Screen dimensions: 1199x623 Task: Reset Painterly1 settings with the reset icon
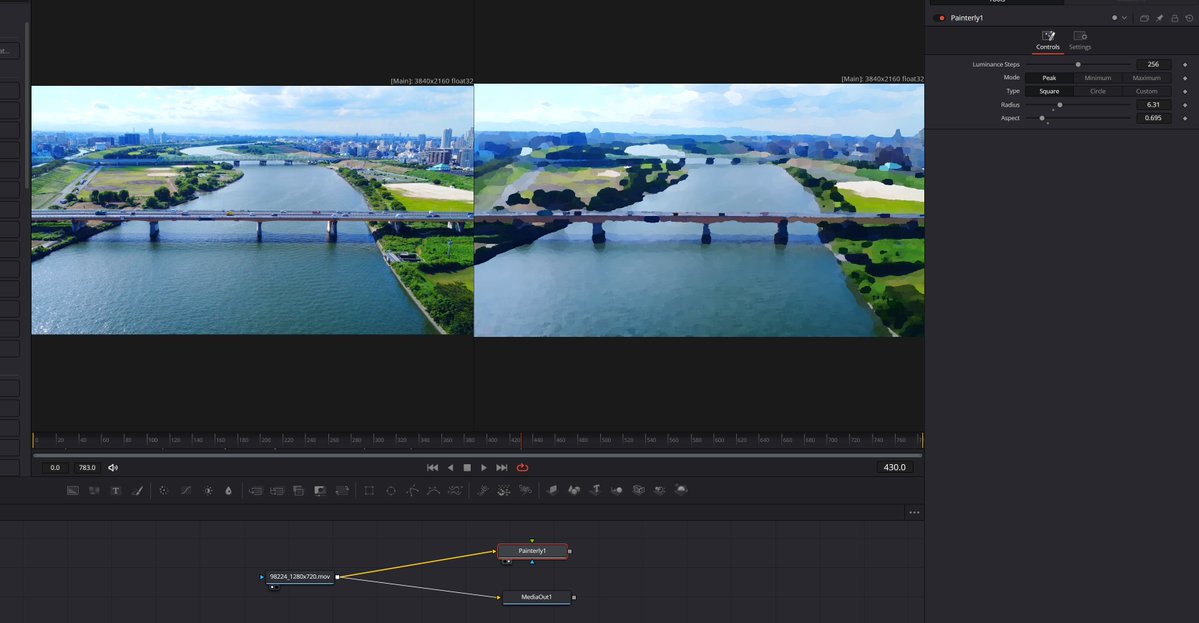pyautogui.click(x=1189, y=18)
